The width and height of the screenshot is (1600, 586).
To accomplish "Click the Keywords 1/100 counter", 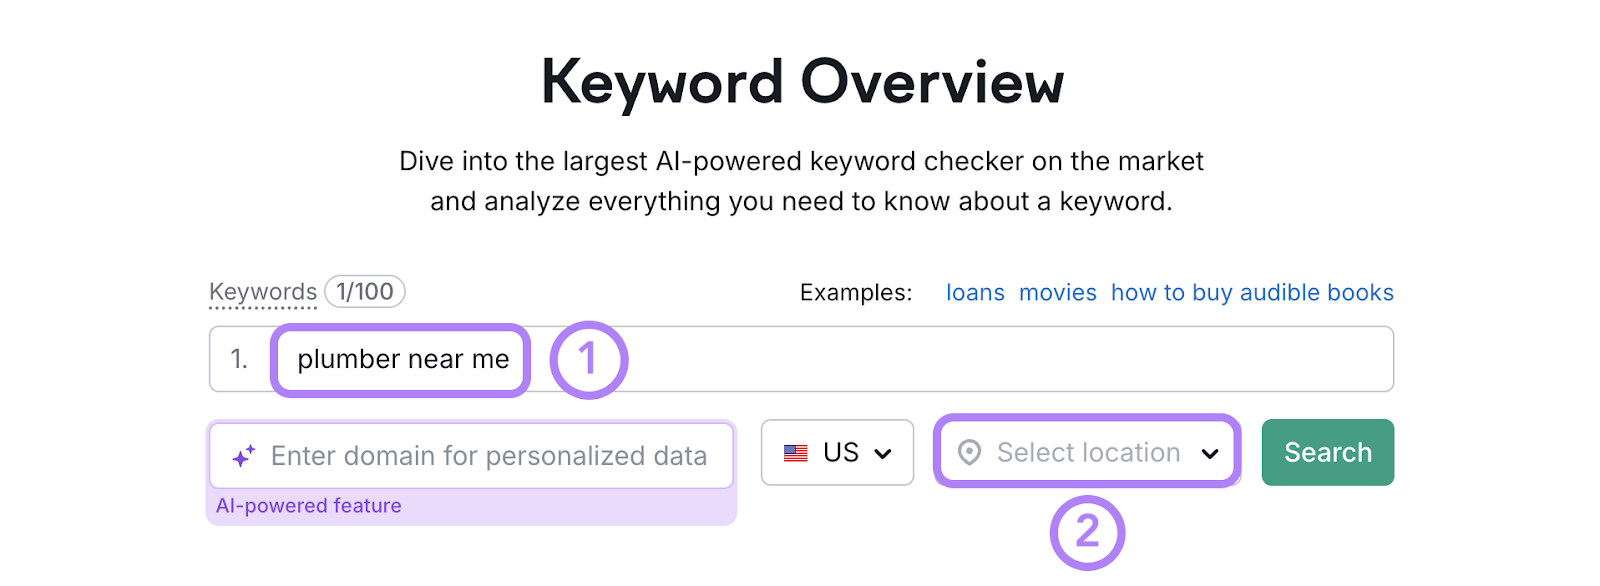I will tap(364, 291).
